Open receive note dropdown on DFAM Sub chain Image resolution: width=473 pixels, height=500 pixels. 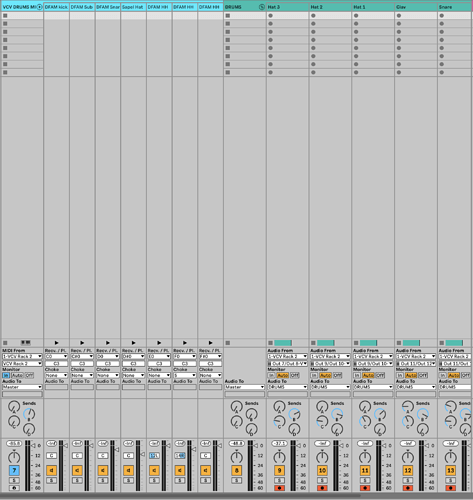pos(82,356)
